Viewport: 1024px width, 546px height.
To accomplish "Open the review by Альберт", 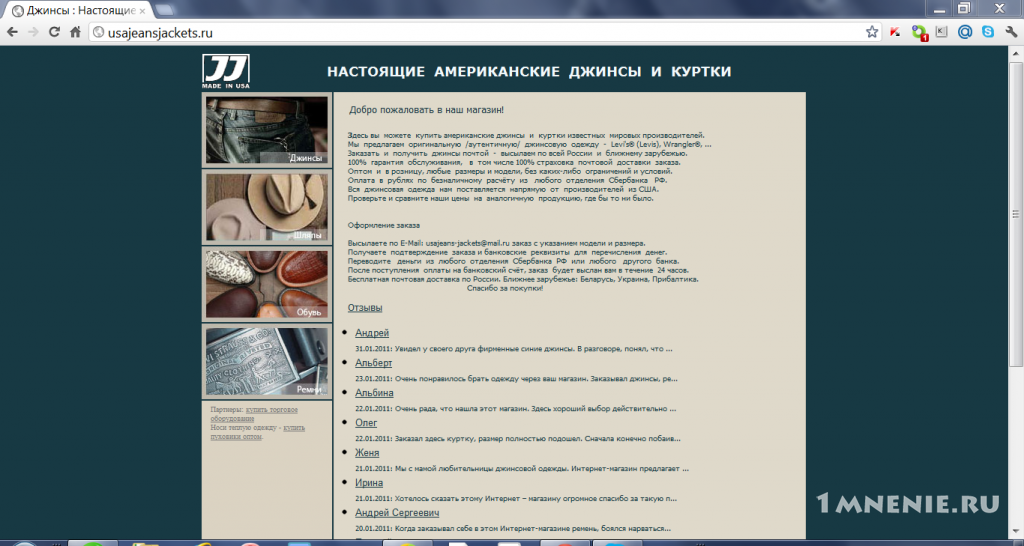I will [x=374, y=363].
